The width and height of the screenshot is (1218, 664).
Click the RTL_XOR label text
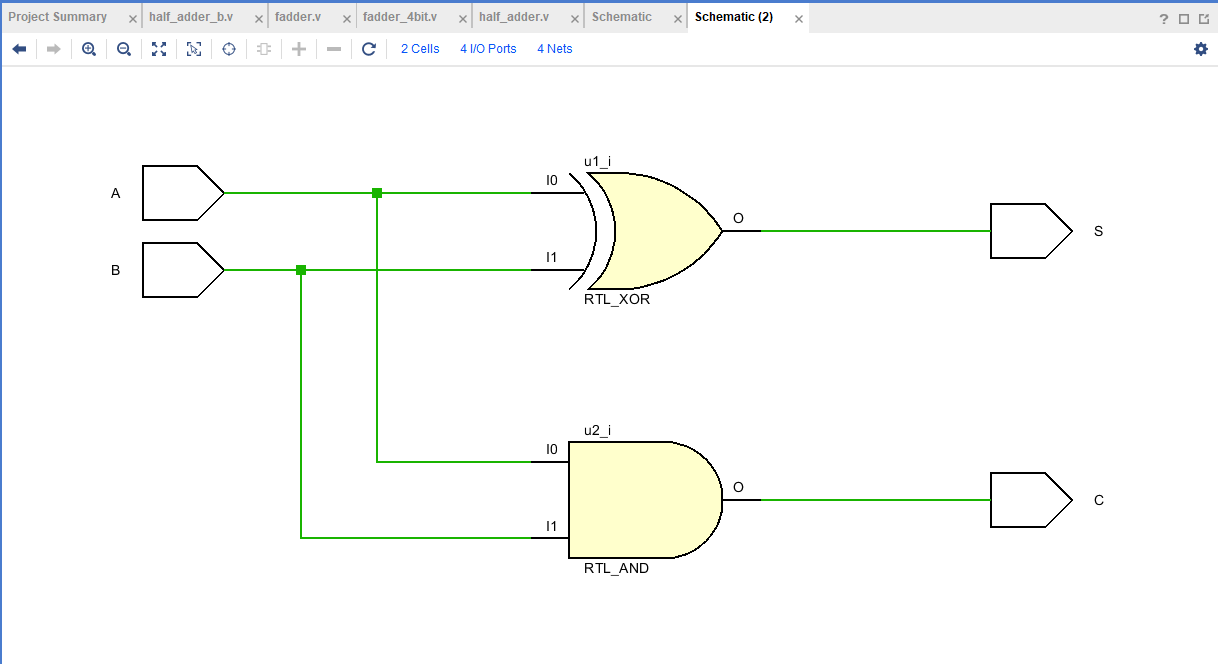pyautogui.click(x=617, y=300)
